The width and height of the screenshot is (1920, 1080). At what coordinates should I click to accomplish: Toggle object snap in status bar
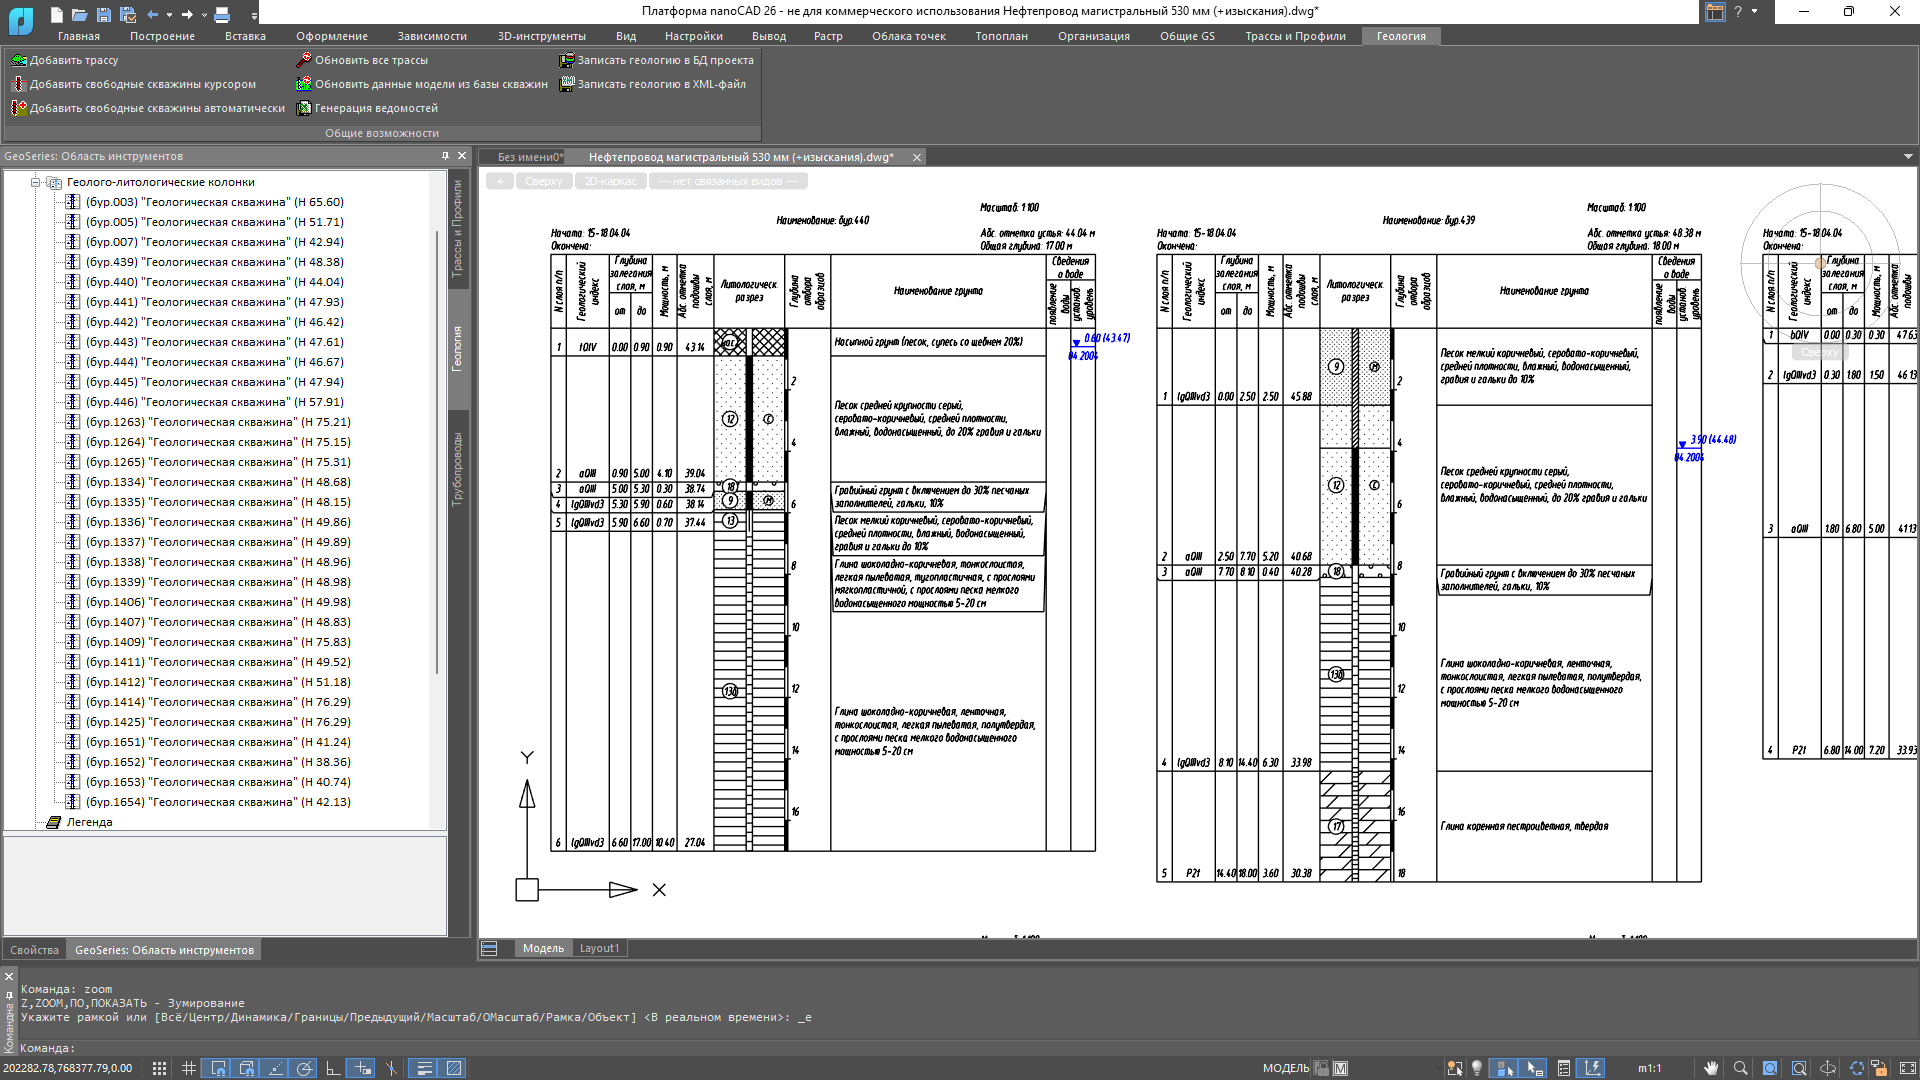[x=218, y=1068]
